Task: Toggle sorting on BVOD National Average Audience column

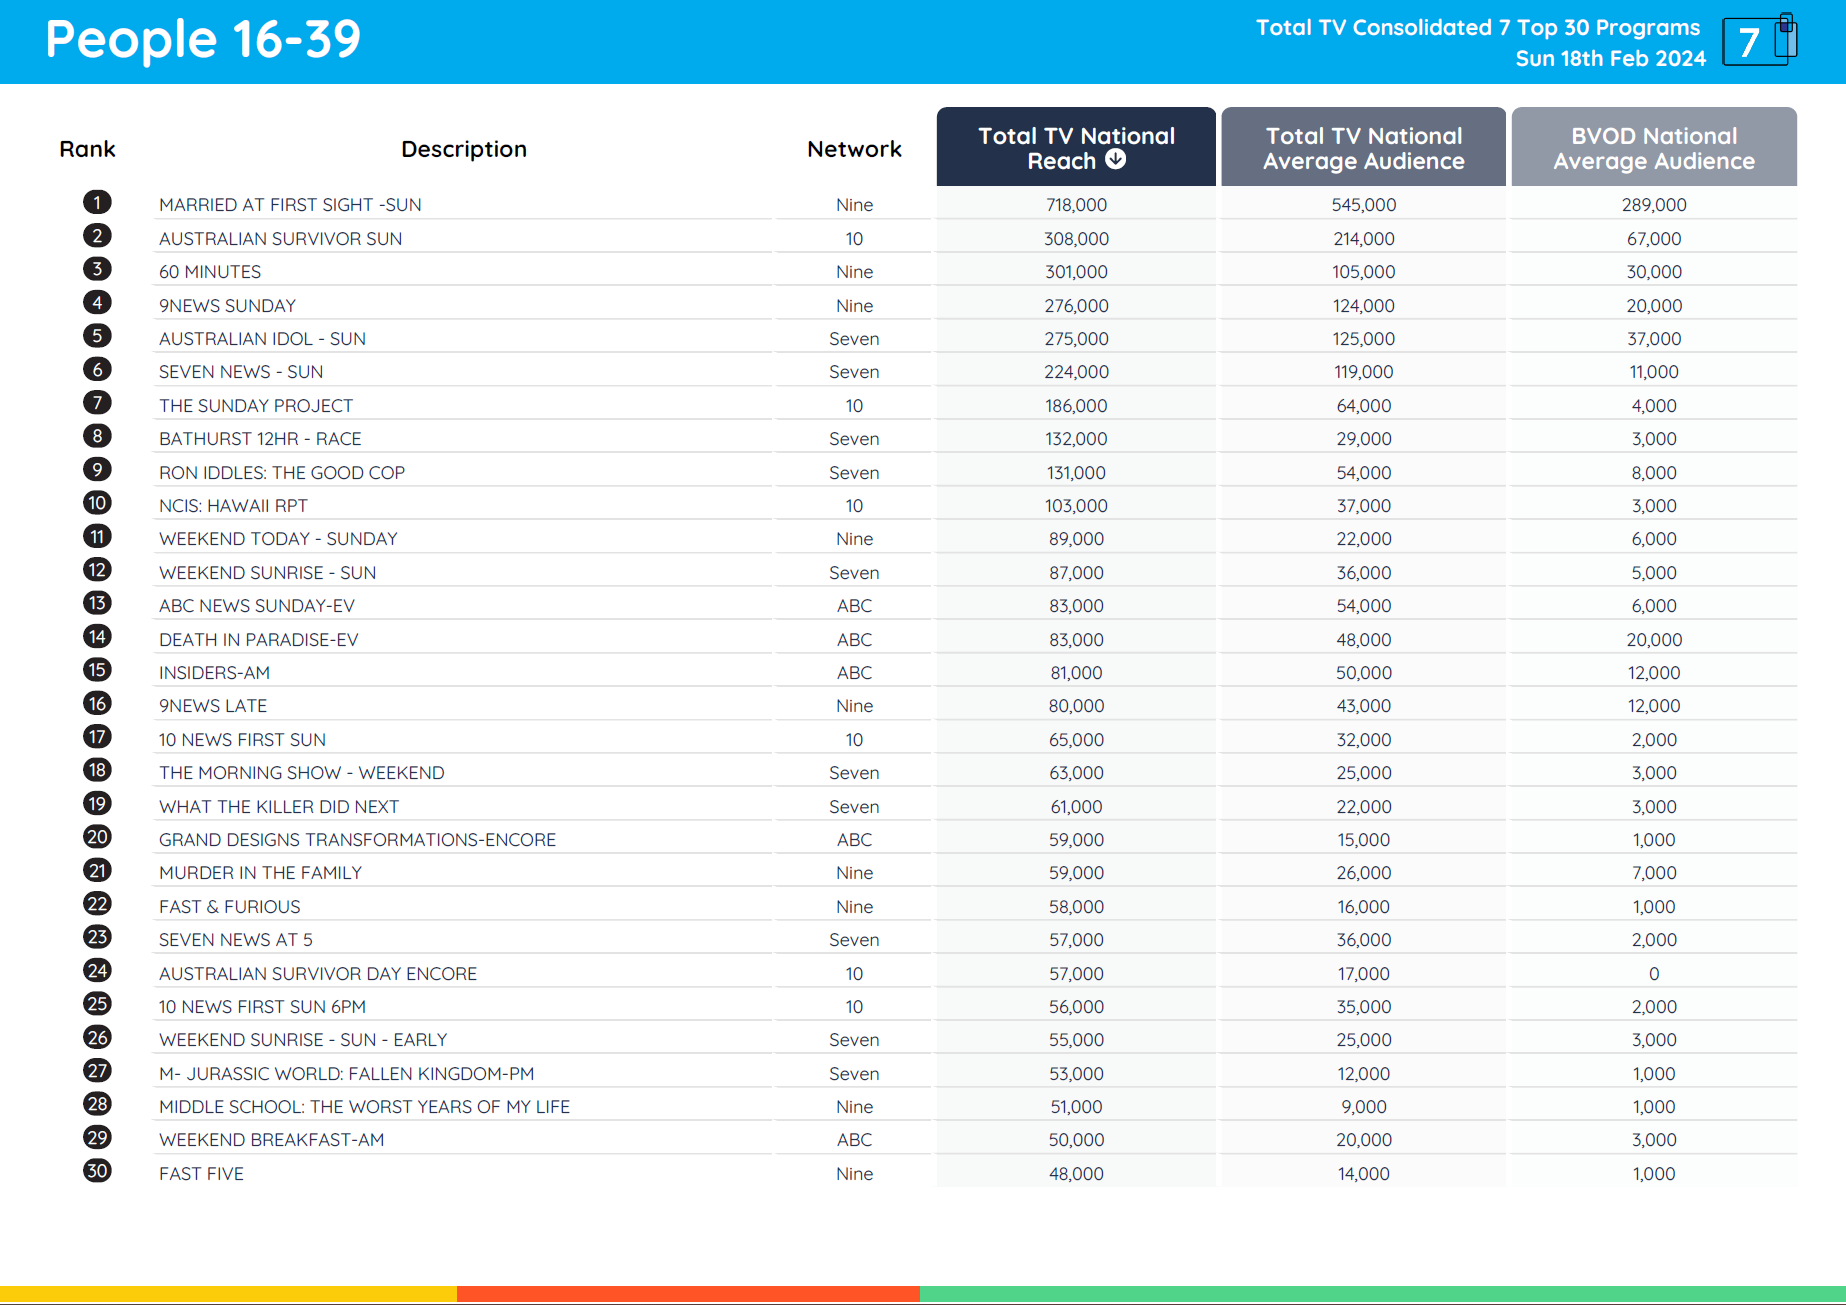Action: click(x=1652, y=146)
